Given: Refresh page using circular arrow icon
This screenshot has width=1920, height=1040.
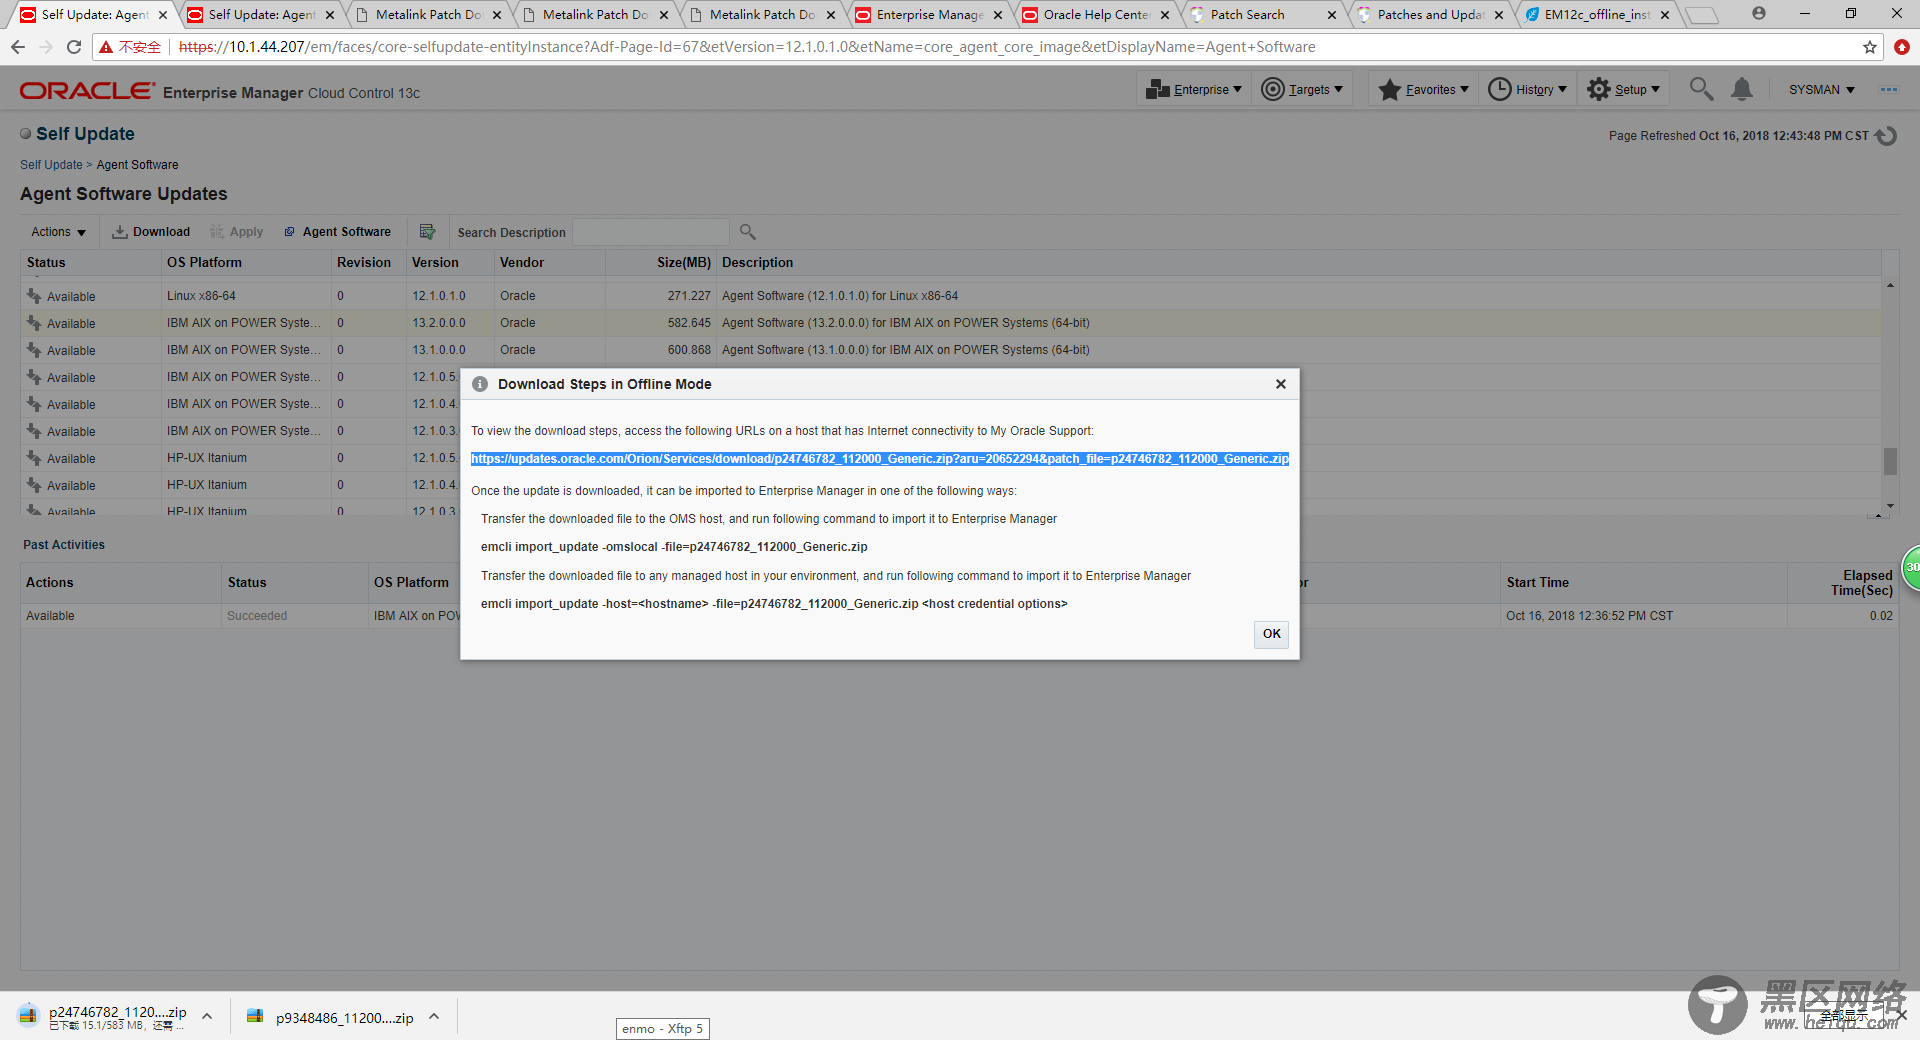Looking at the screenshot, I should click(x=1886, y=135).
